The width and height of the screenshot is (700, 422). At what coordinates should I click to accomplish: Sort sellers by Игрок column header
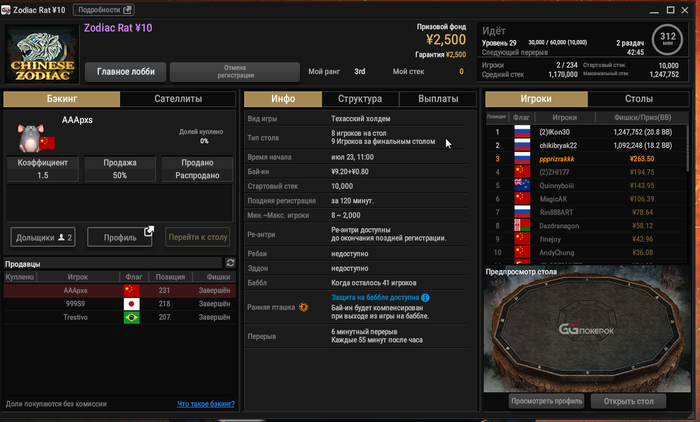tap(78, 277)
